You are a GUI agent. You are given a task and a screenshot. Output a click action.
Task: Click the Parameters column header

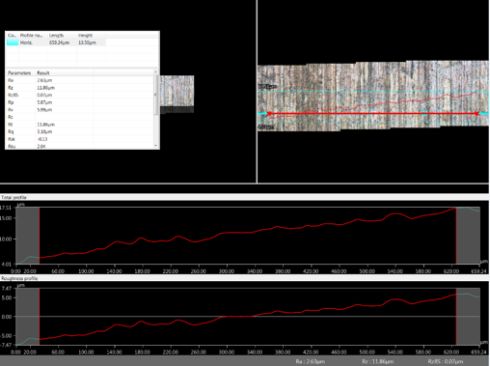pos(19,73)
